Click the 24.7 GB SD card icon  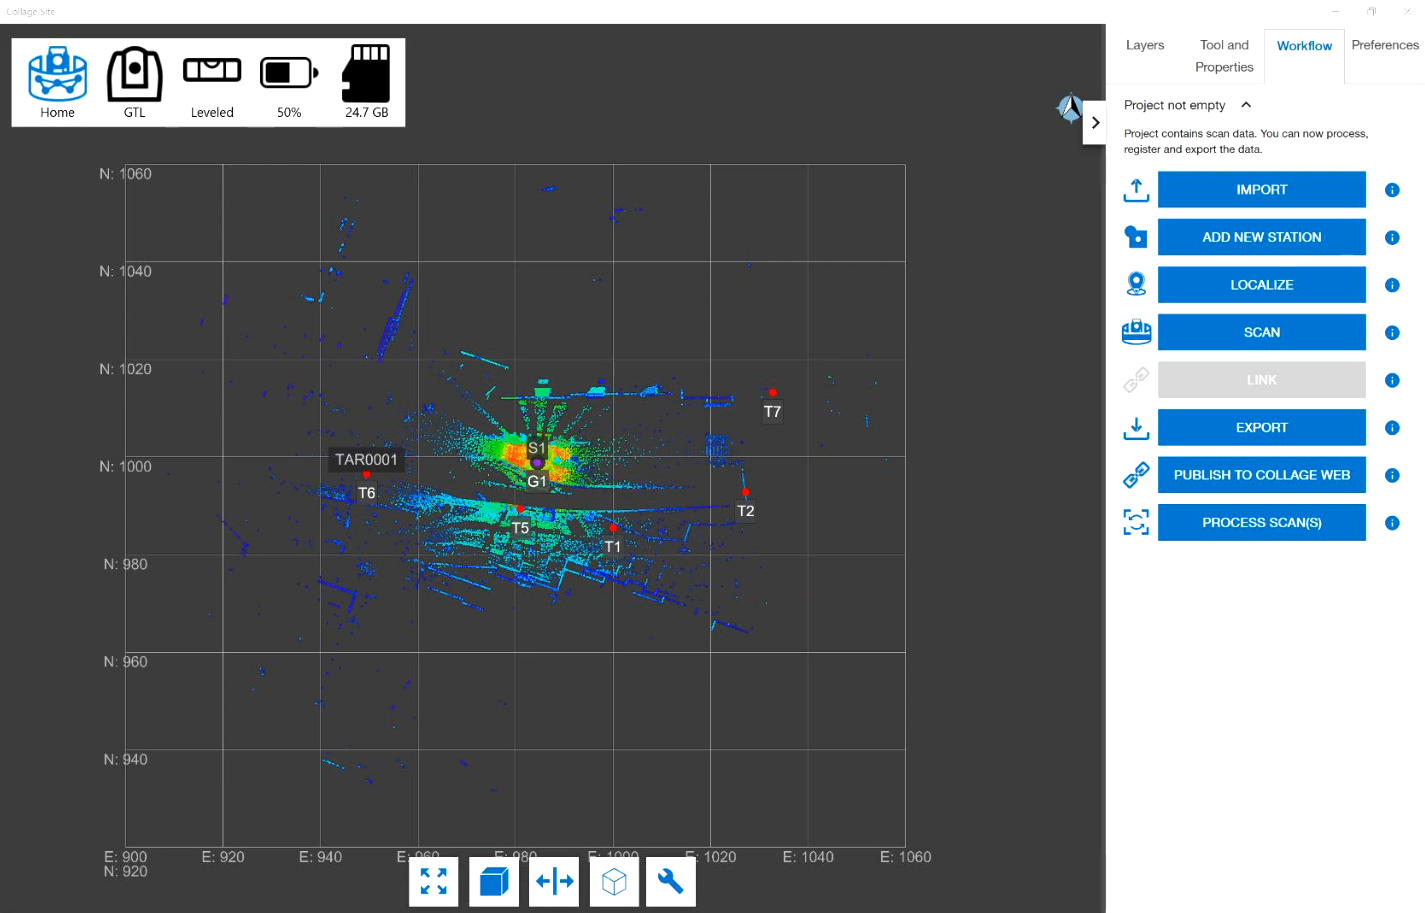pyautogui.click(x=366, y=73)
